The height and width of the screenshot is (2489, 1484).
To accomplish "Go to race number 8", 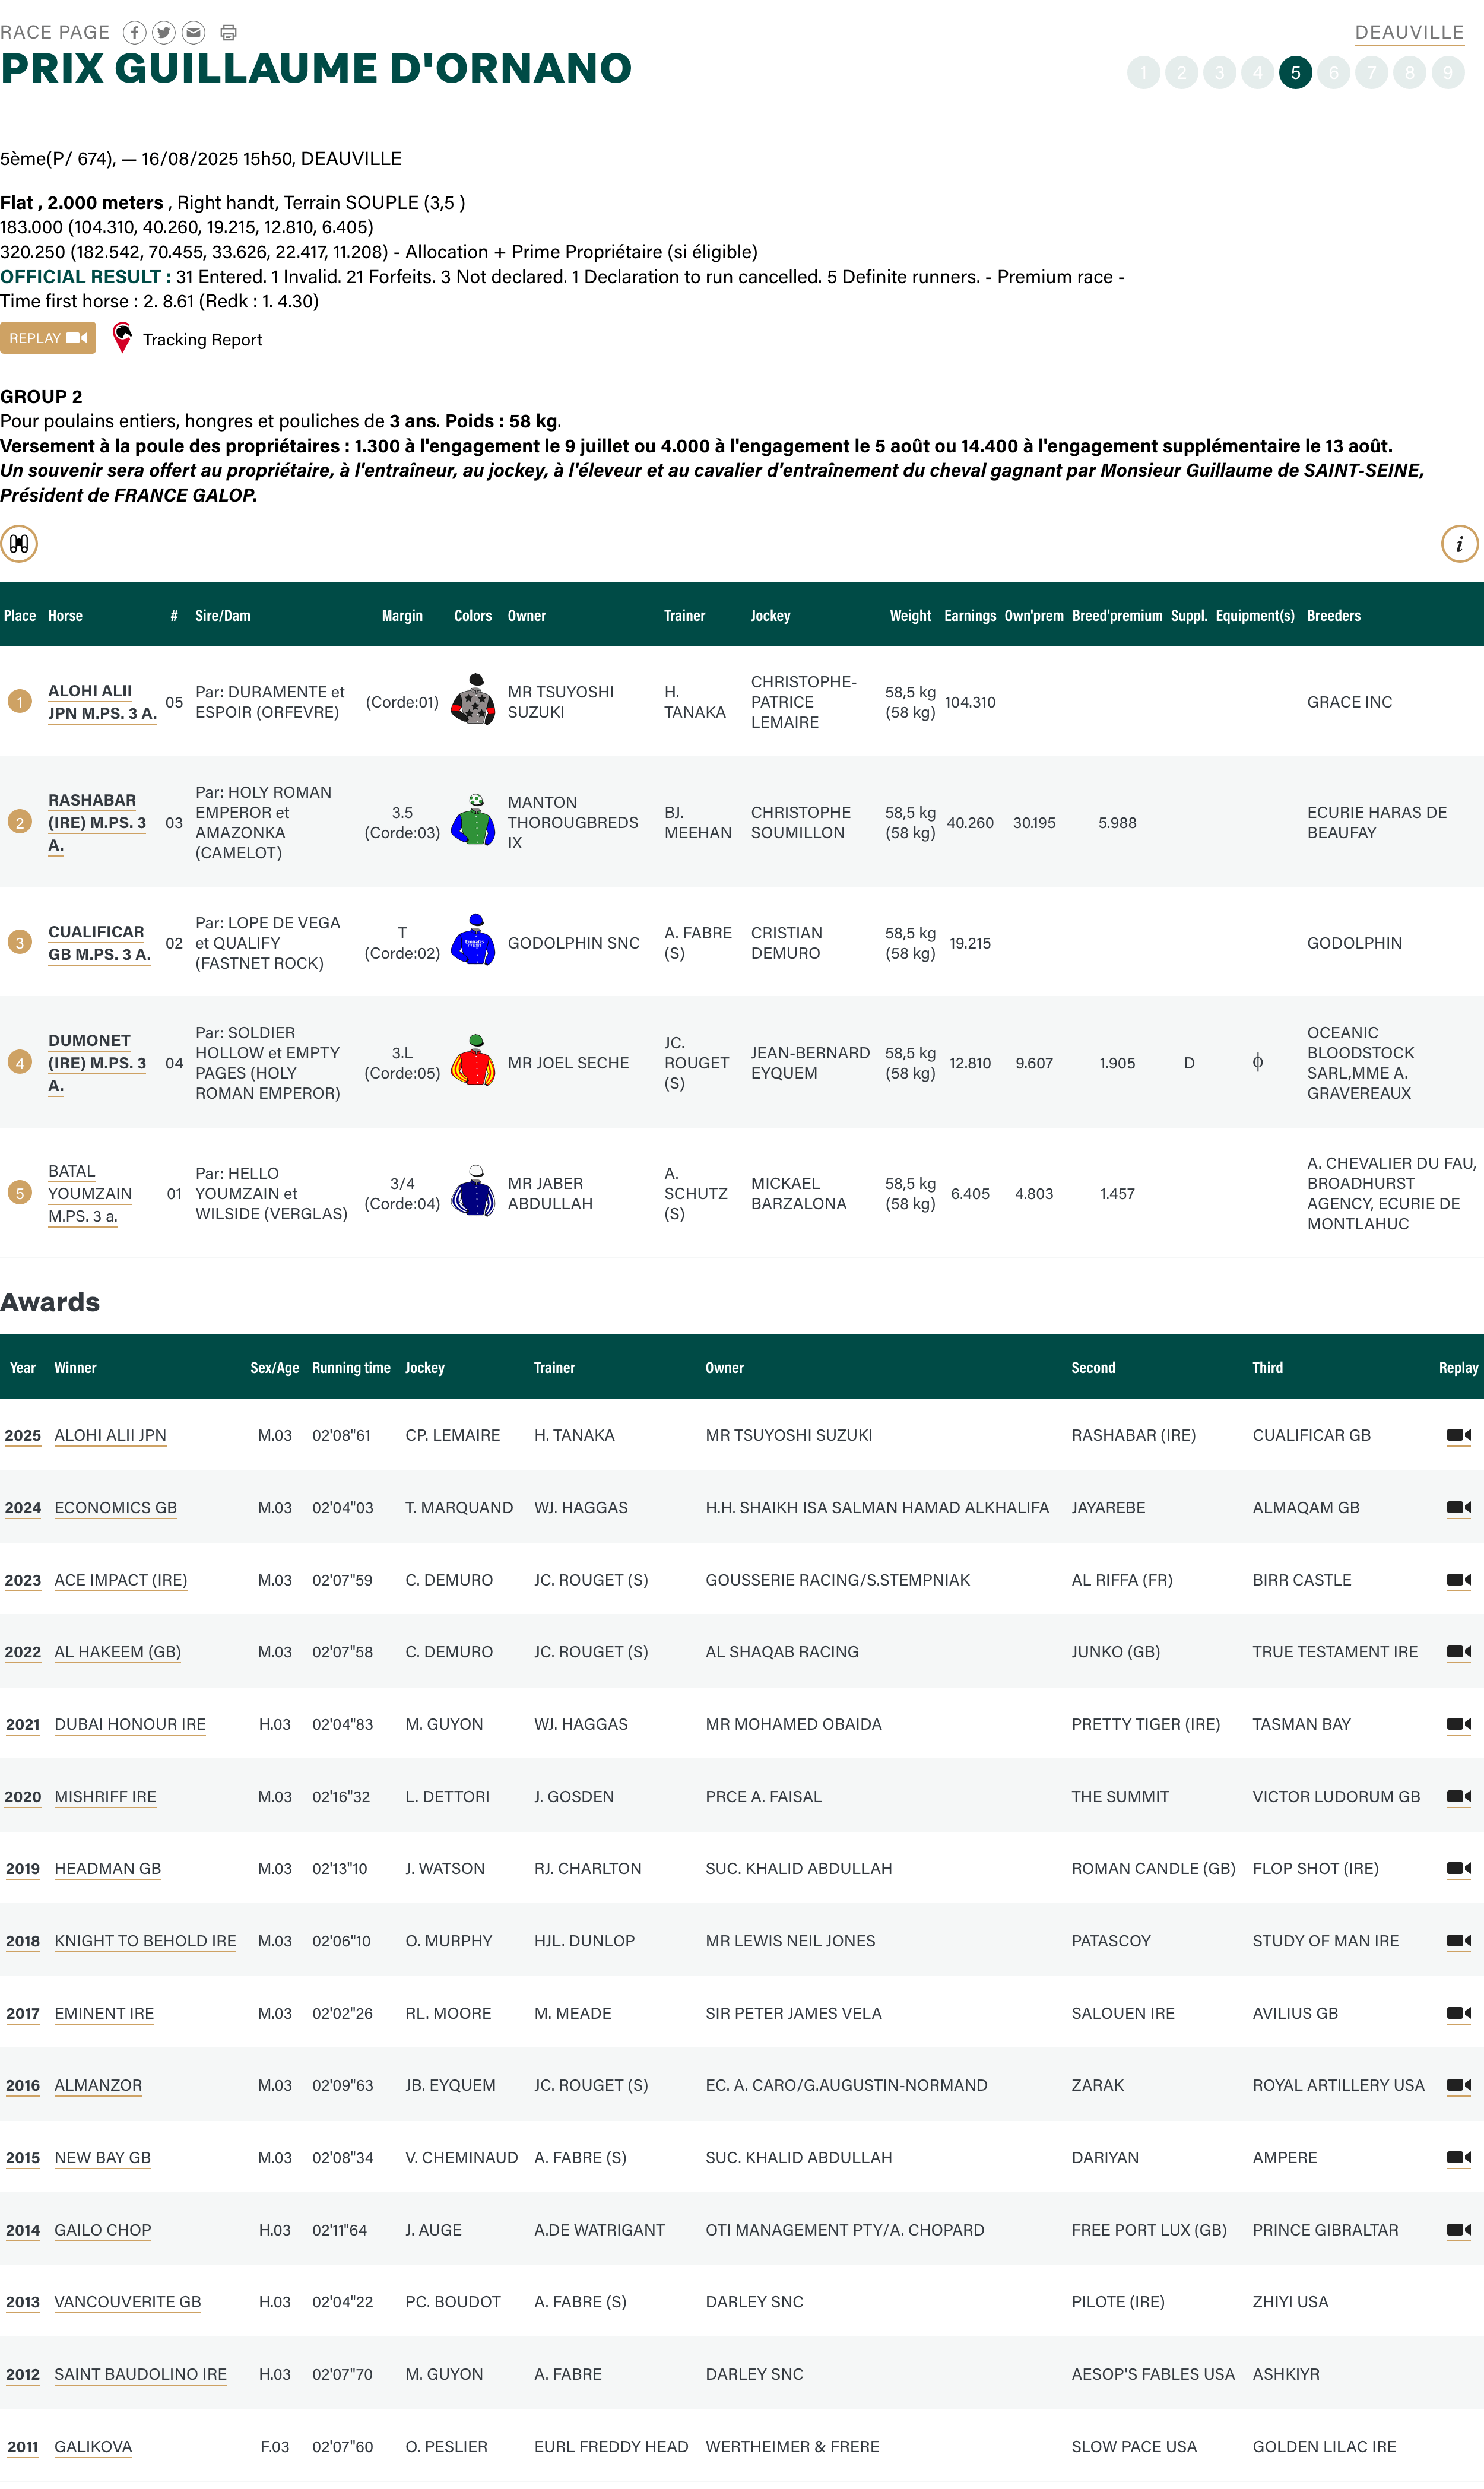I will click(1410, 73).
